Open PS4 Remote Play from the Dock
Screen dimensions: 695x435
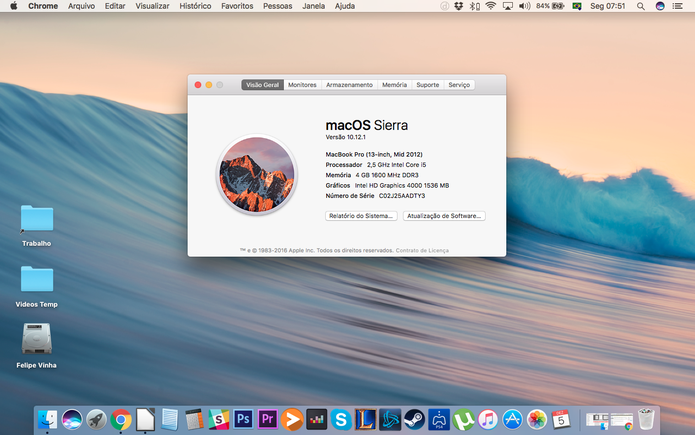point(439,419)
